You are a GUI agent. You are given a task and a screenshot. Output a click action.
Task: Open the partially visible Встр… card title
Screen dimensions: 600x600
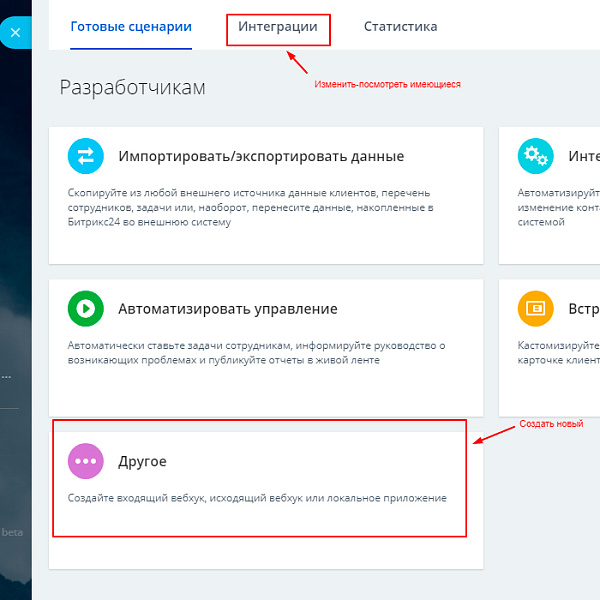pos(583,309)
